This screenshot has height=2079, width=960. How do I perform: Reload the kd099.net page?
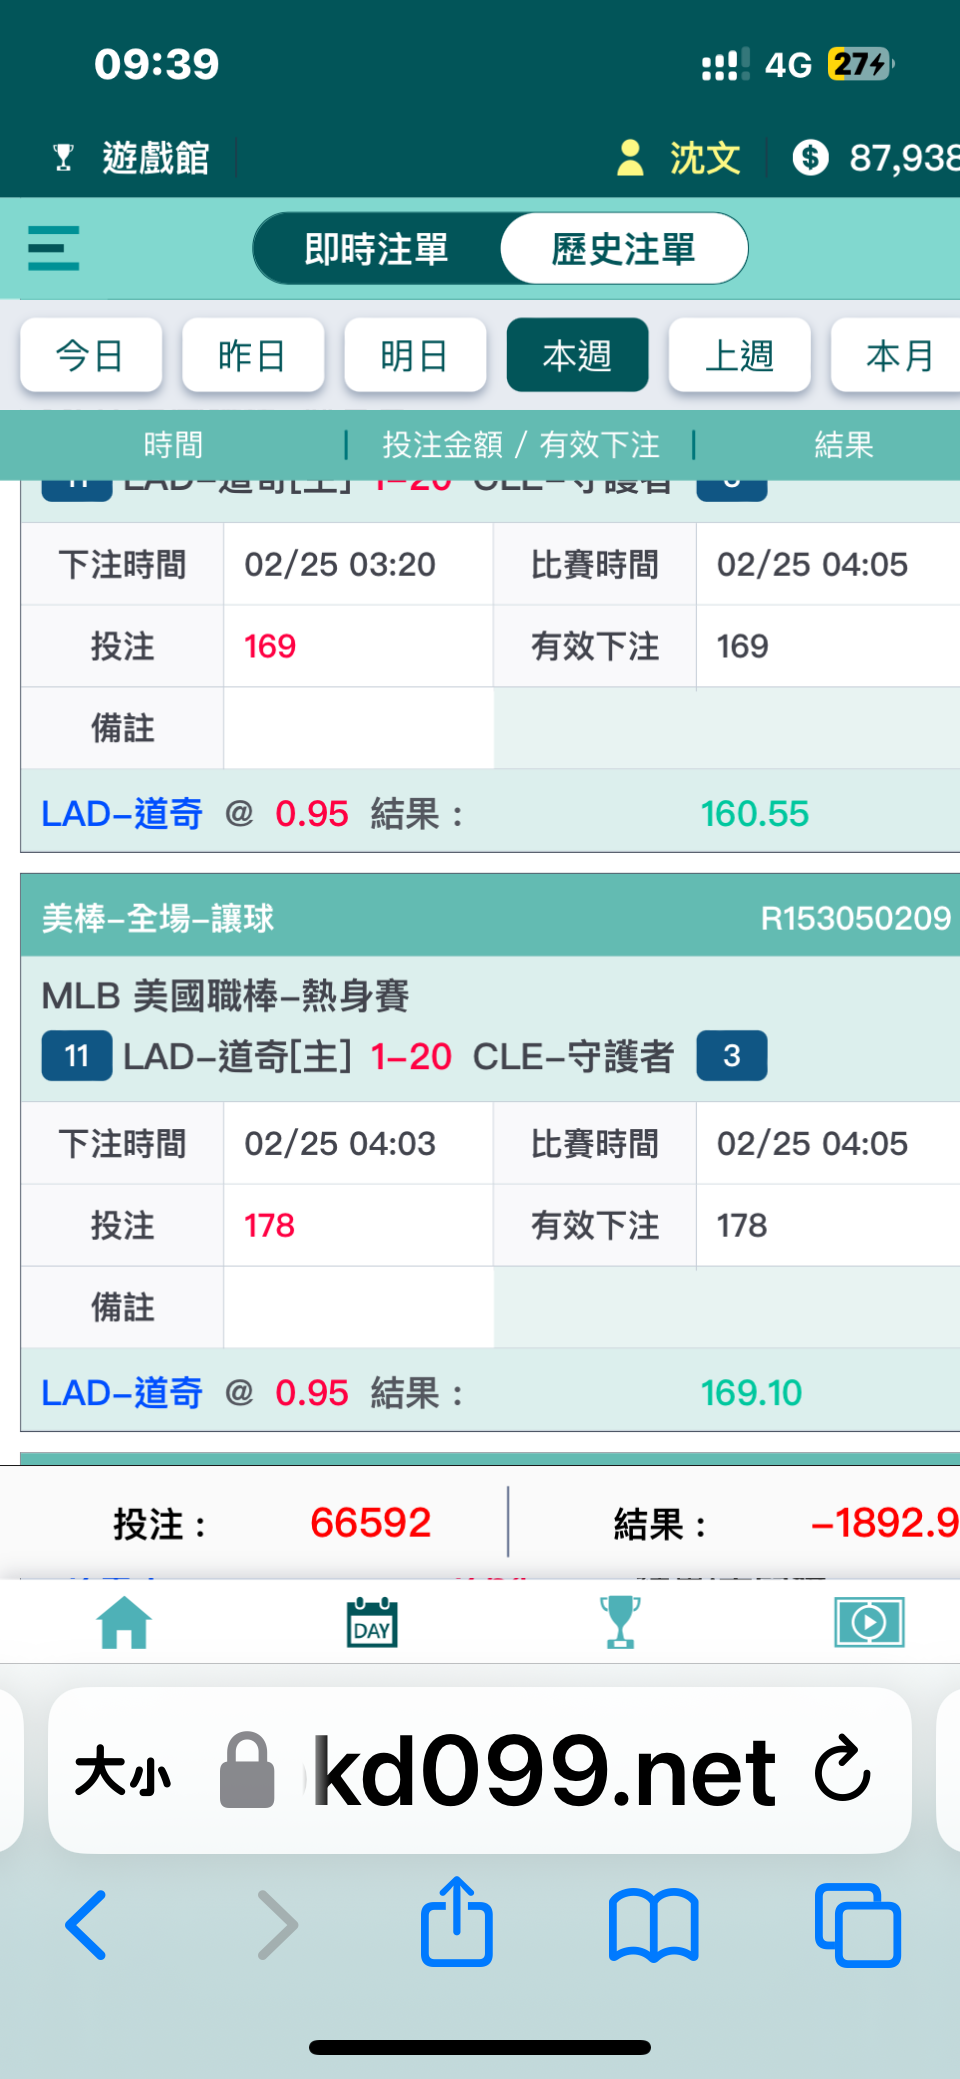click(x=842, y=1769)
